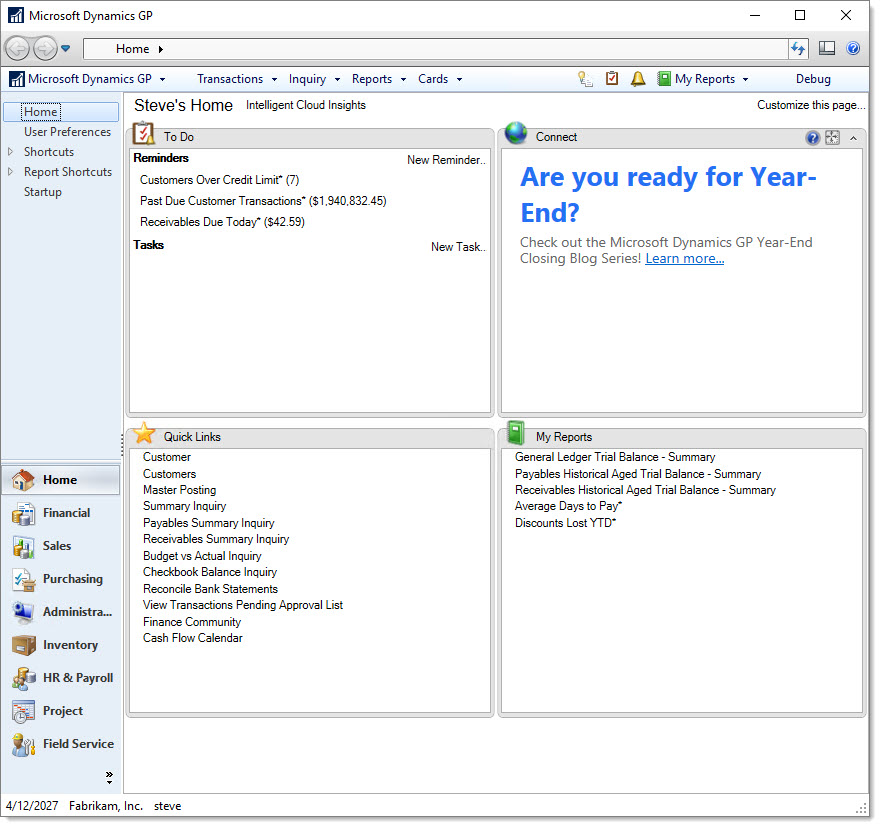Click Customize this page
Viewport: 880px width, 827px height.
click(x=811, y=104)
